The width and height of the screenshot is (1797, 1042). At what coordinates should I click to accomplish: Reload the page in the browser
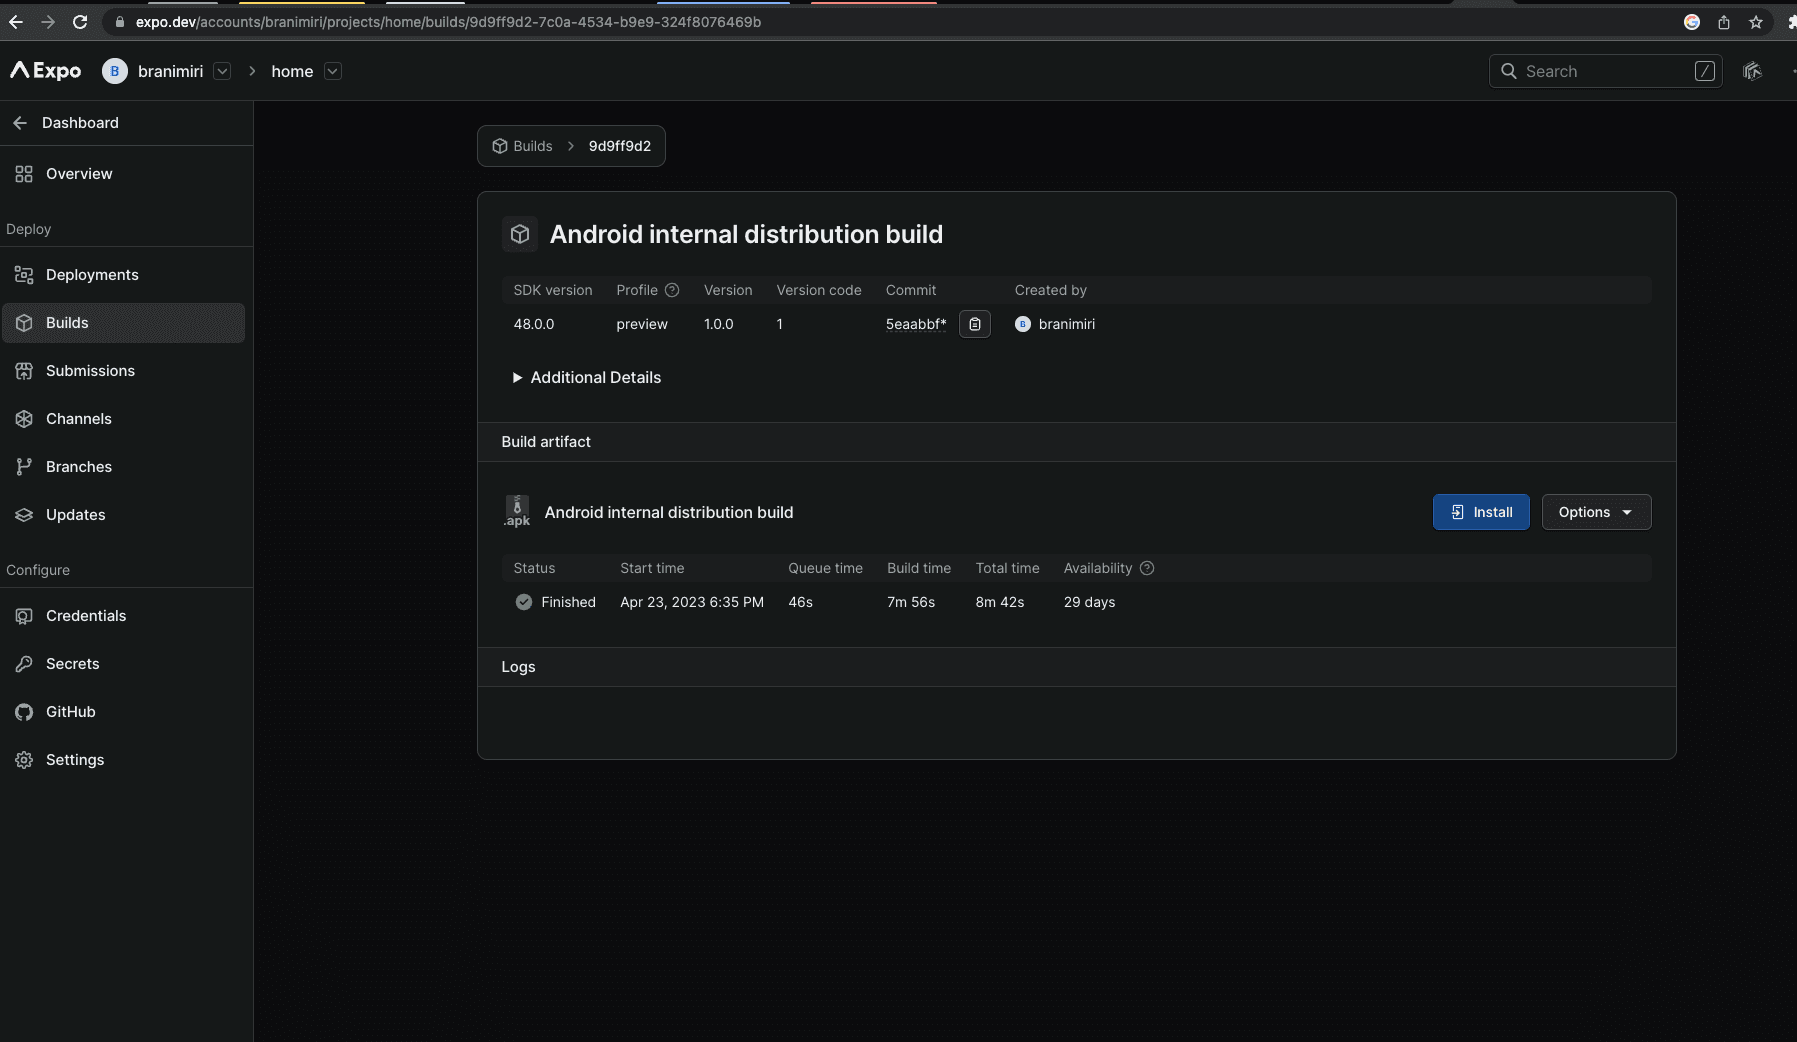[80, 22]
